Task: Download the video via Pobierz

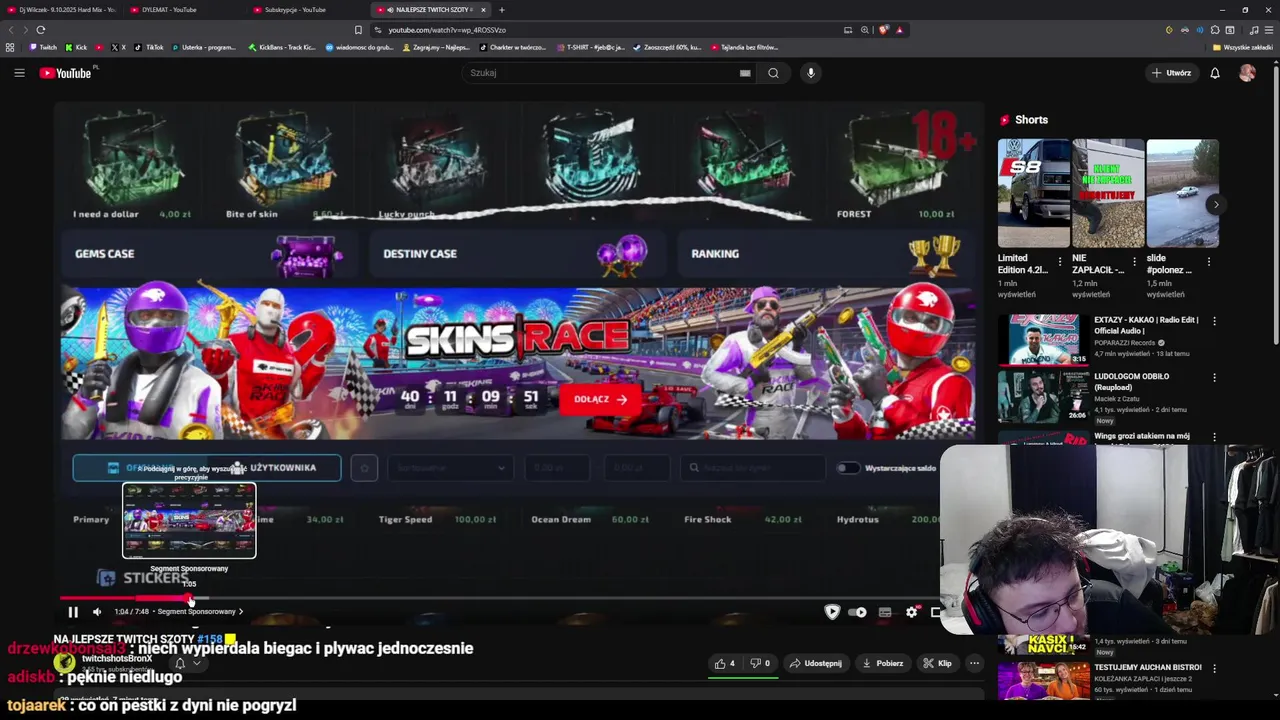Action: pos(883,663)
